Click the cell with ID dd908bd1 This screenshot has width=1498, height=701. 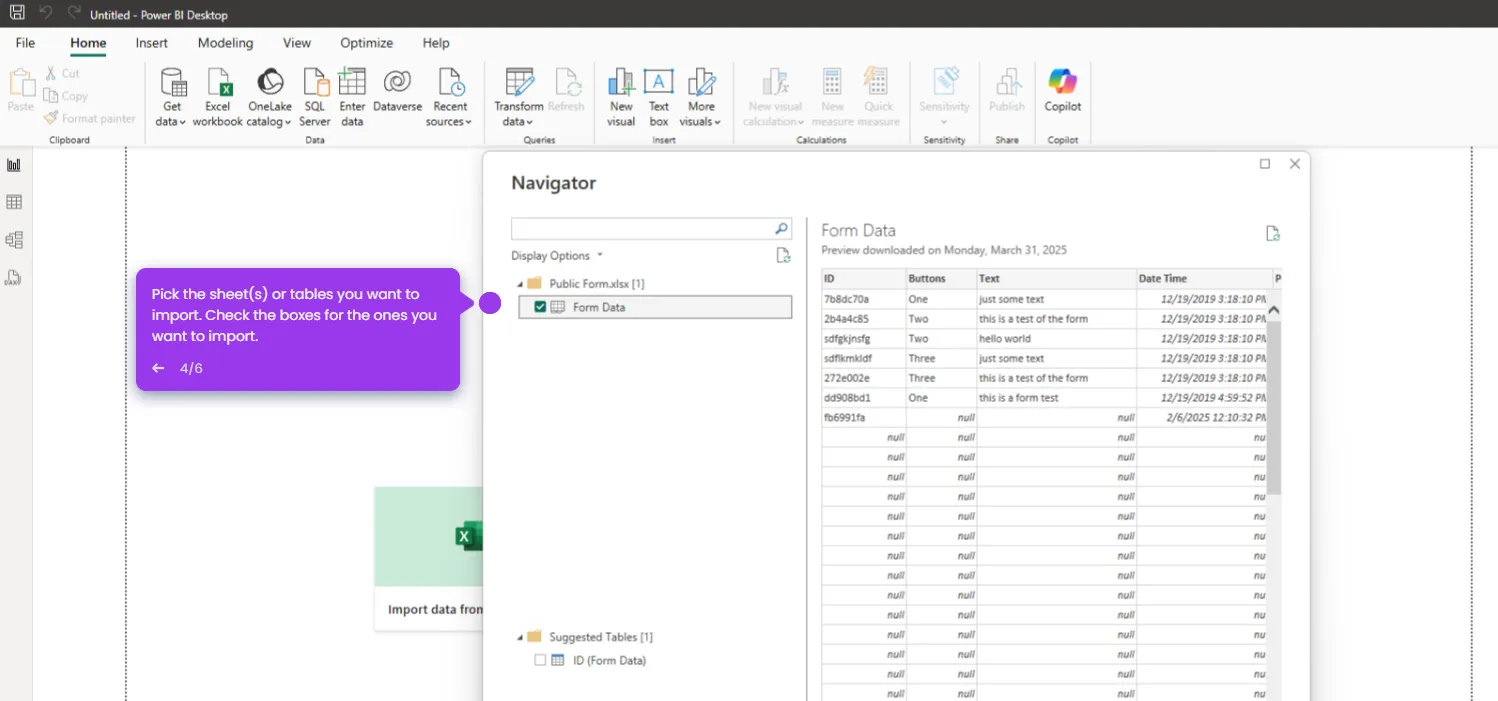(864, 398)
